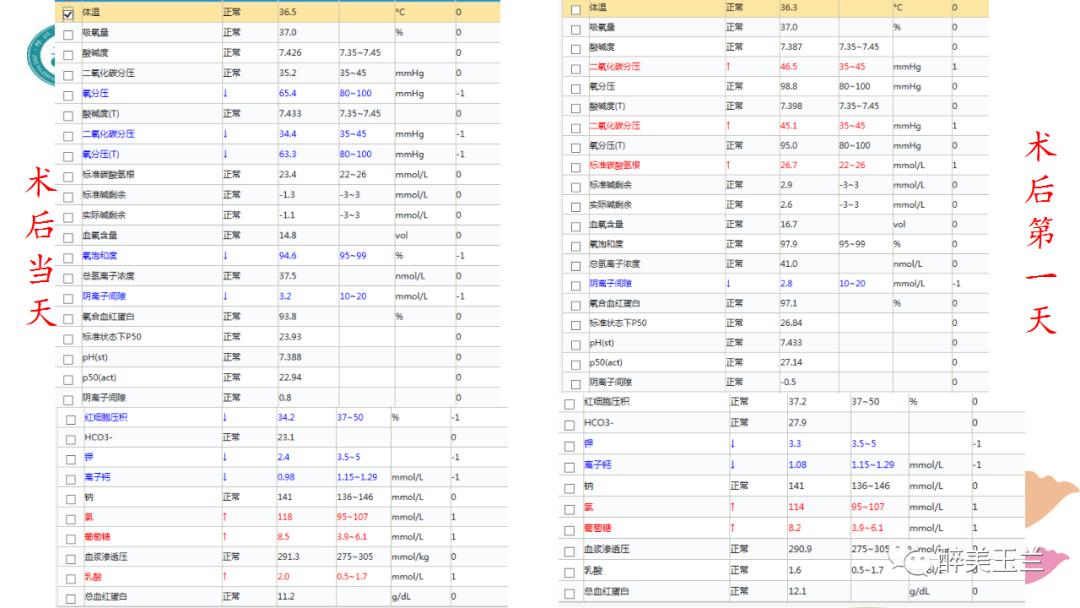Check 实际碱剩余 2.6 row box, 术后第一天 table

575,207
